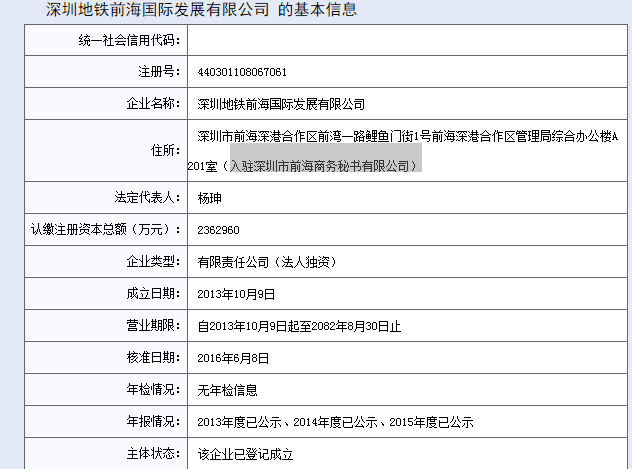The image size is (632, 469).
Task: Click the term 自2013年10月9日起至2082年8月30日止
Action: [x=299, y=326]
